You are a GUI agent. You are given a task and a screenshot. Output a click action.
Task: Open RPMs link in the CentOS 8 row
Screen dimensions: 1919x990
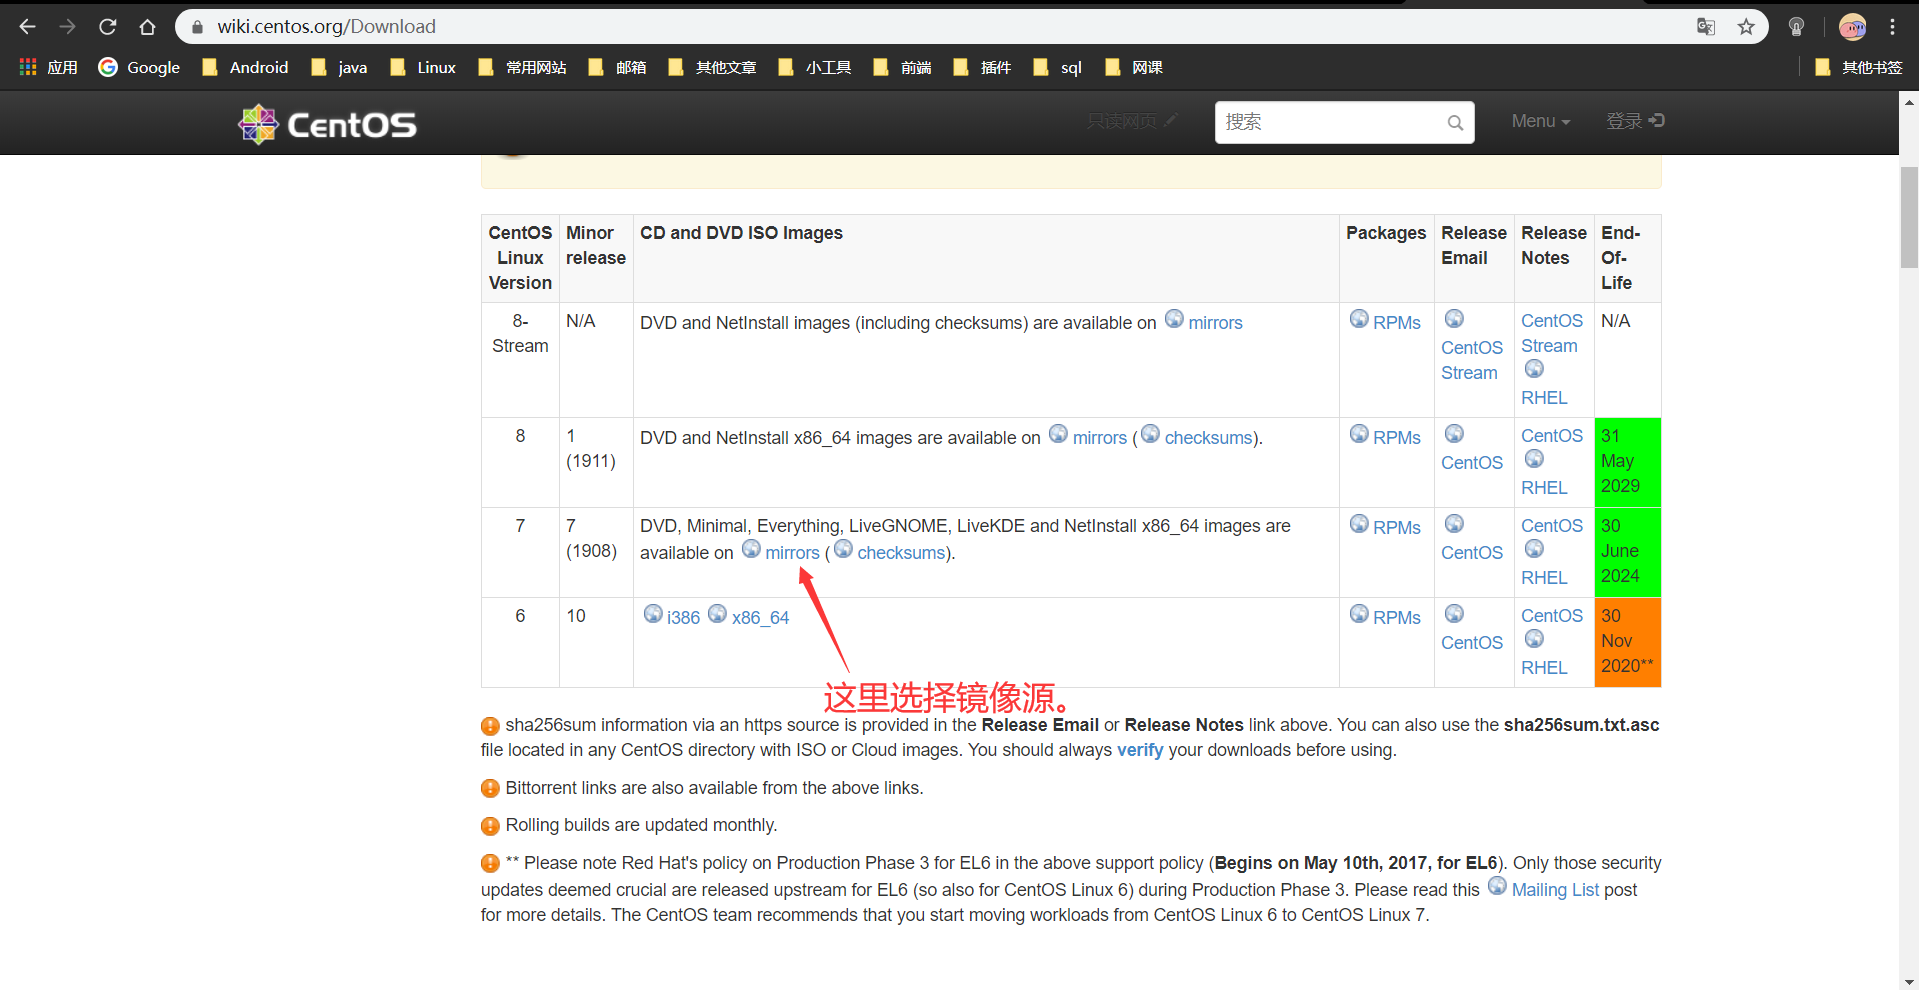[1396, 438]
